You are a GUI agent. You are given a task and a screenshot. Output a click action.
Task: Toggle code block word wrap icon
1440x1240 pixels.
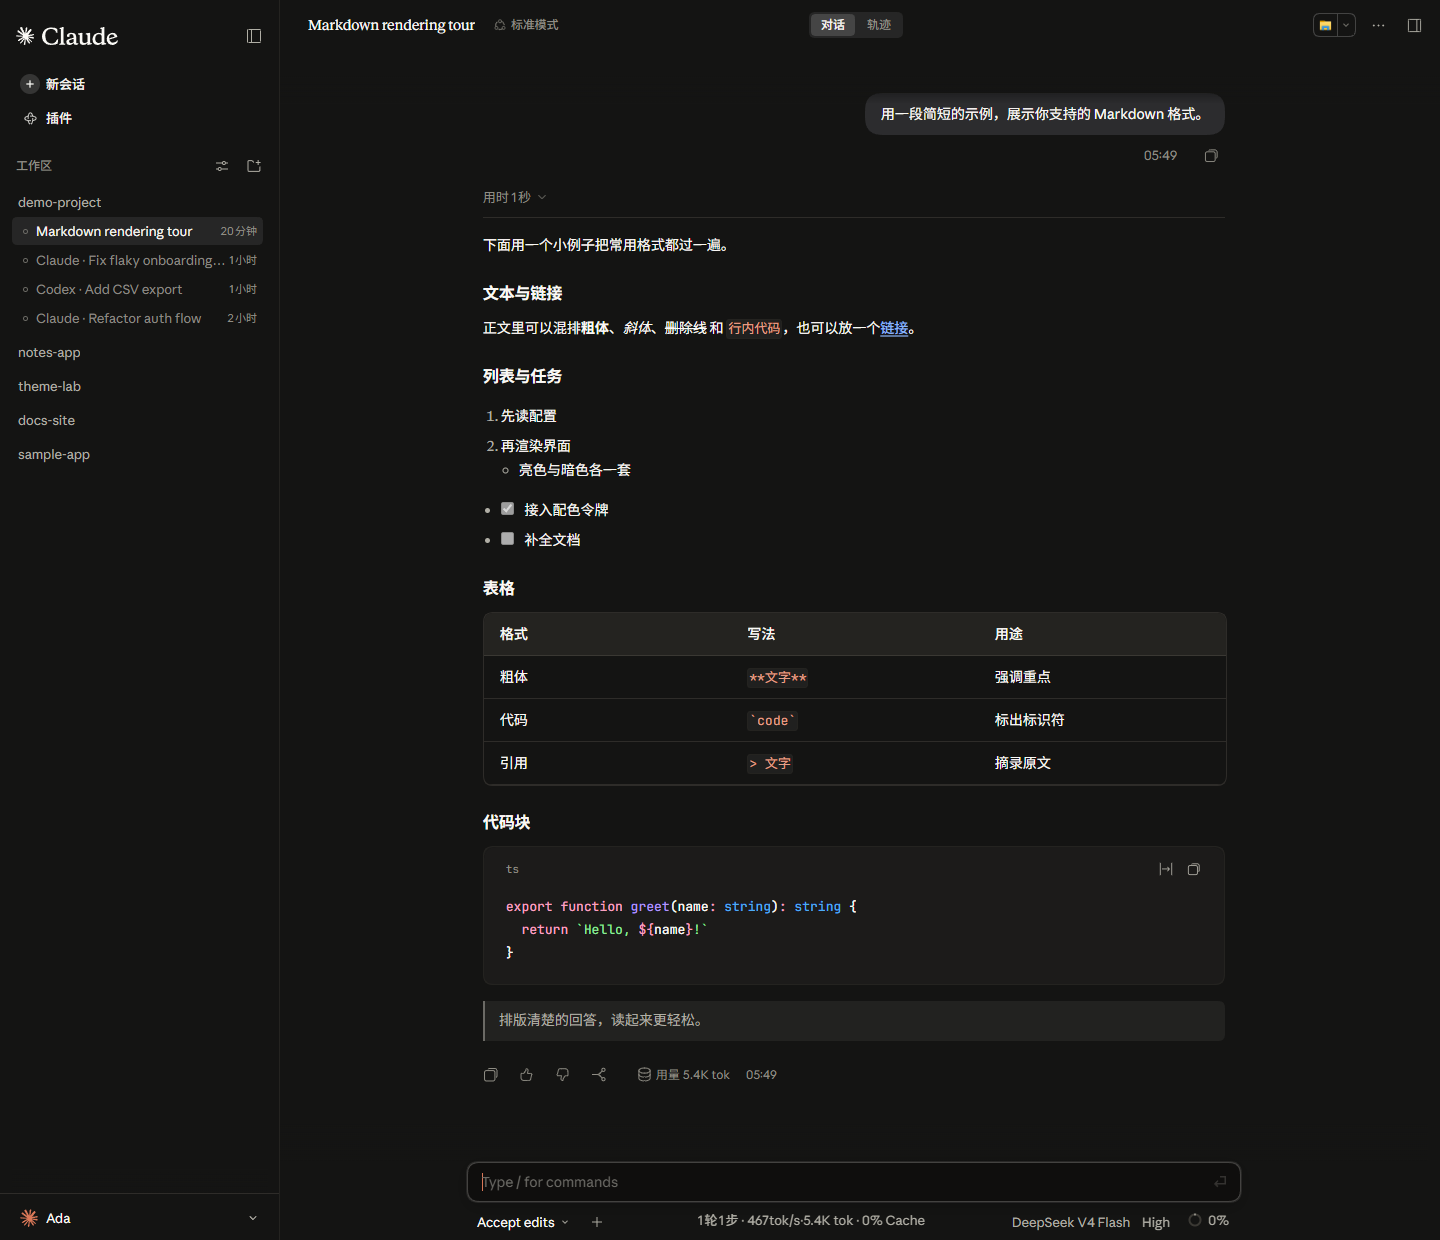click(1166, 869)
